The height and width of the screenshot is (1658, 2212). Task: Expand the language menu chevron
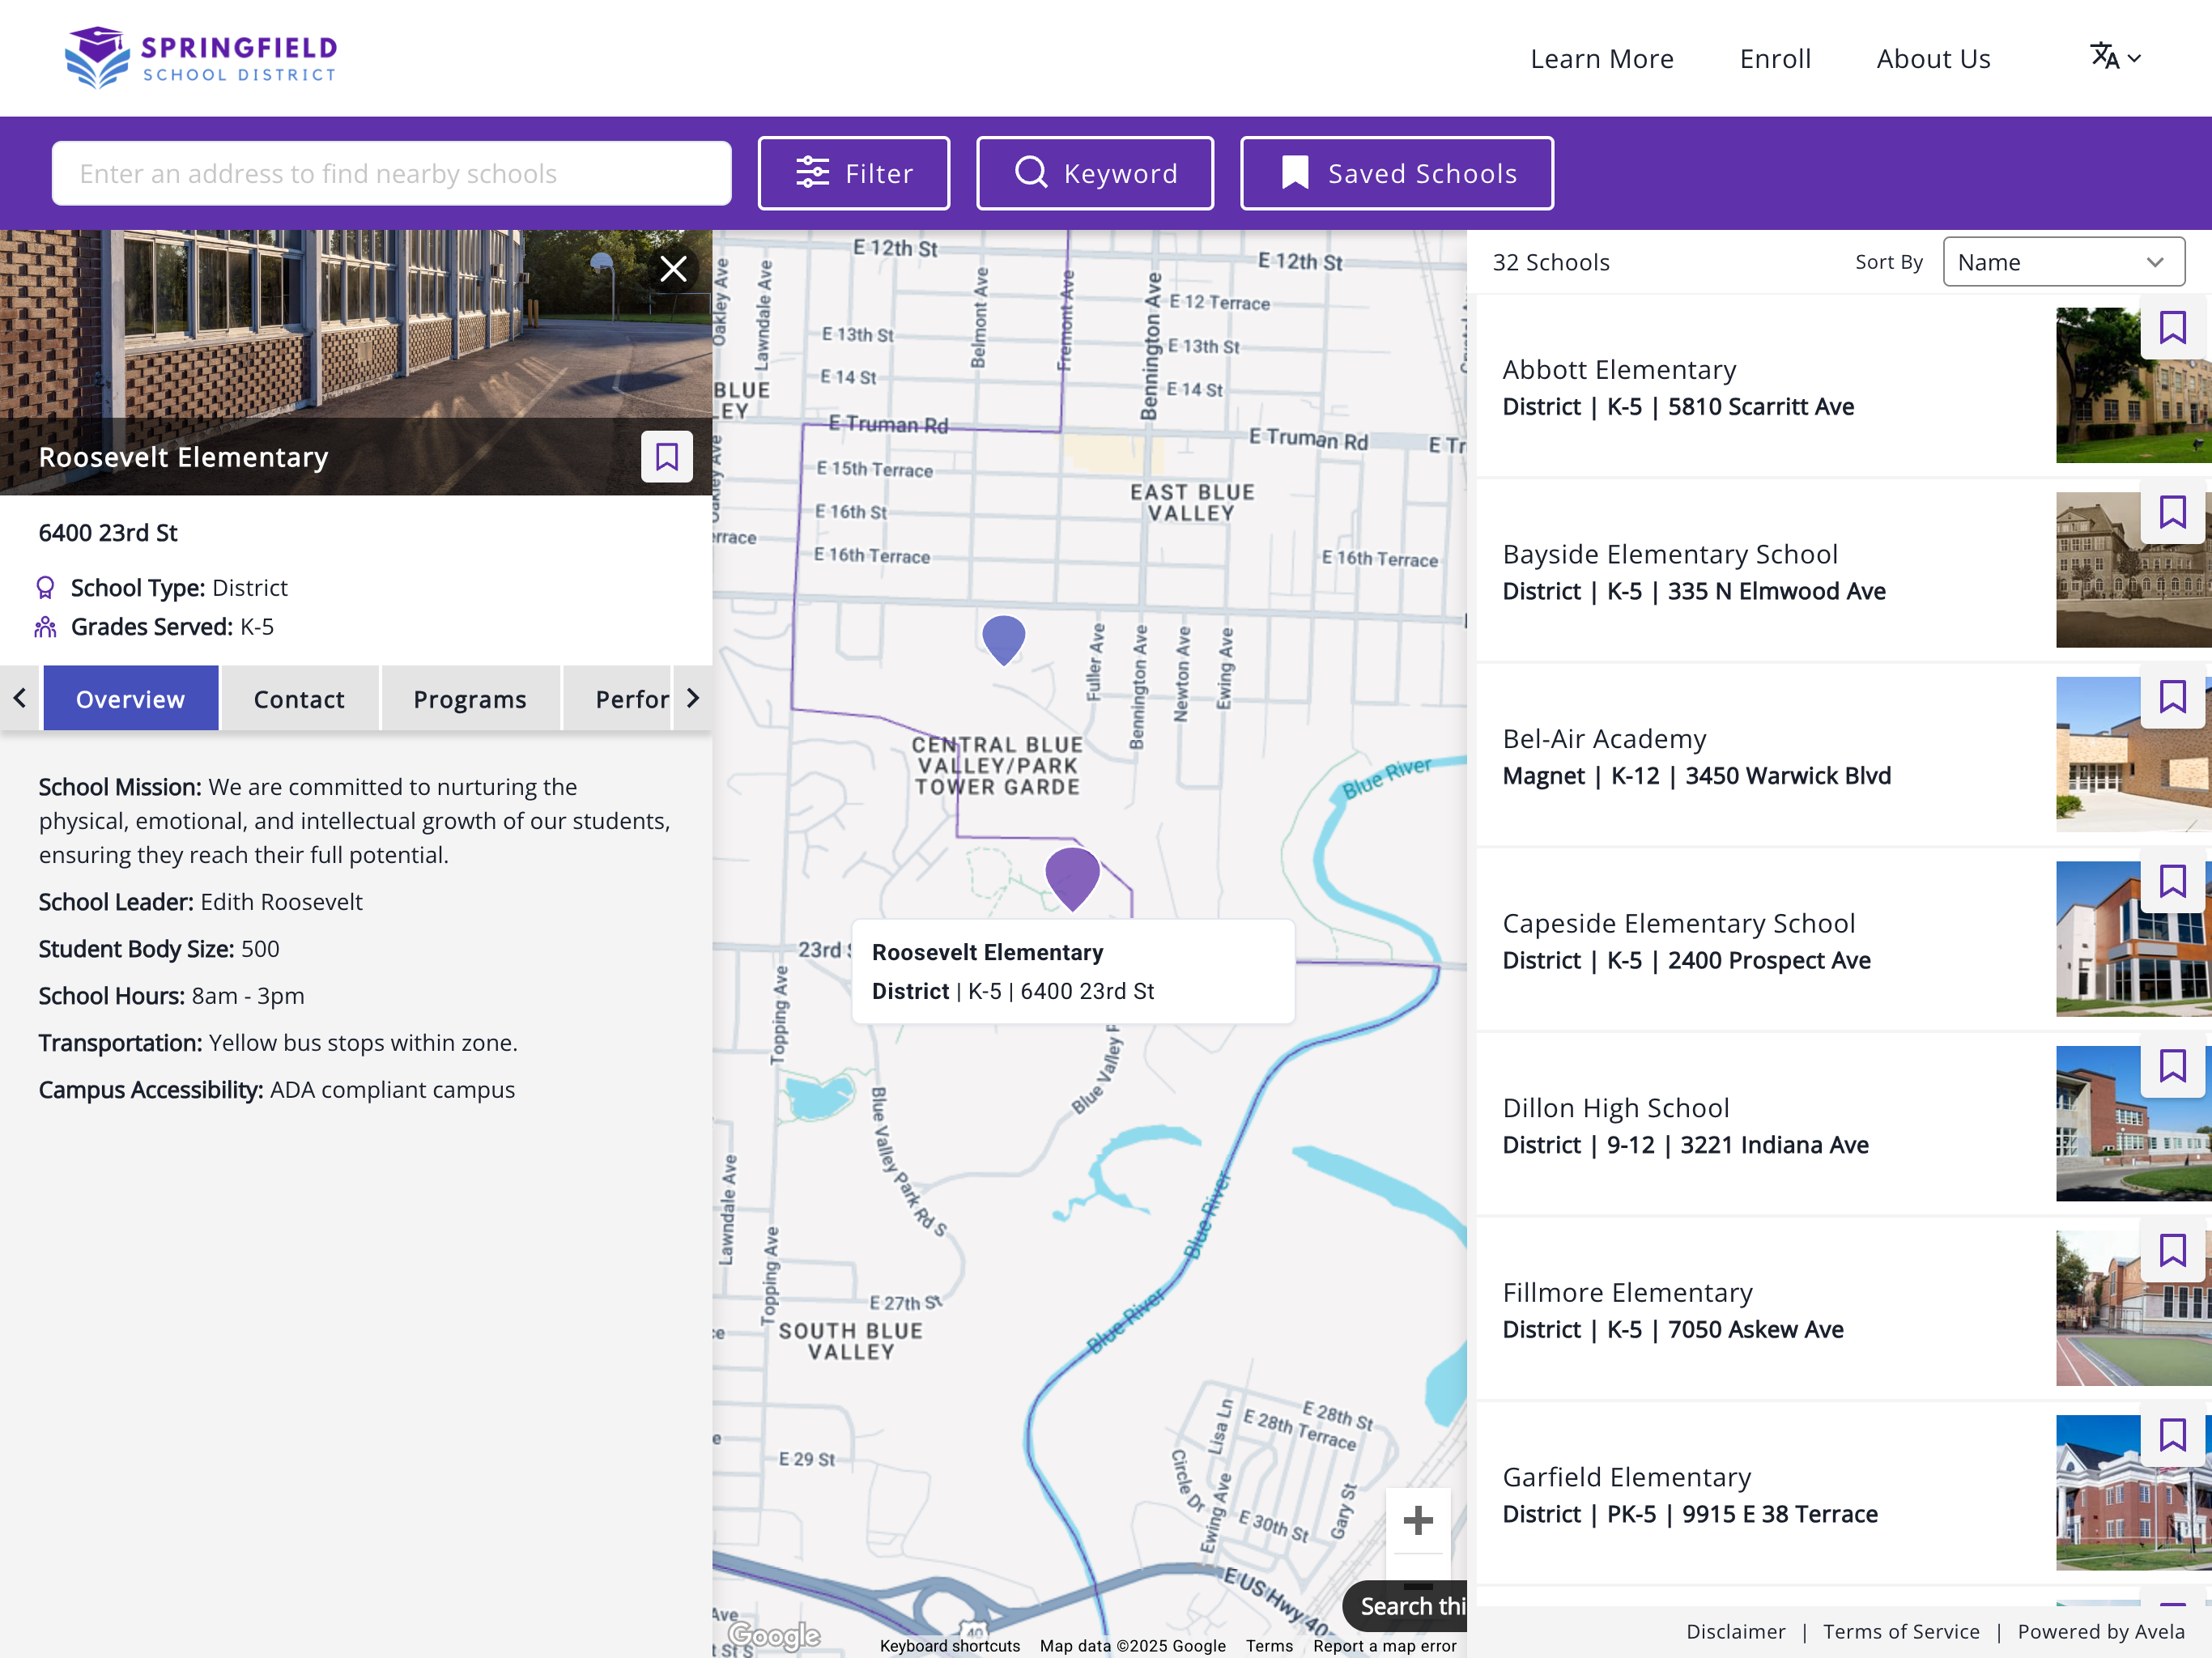(x=2136, y=58)
